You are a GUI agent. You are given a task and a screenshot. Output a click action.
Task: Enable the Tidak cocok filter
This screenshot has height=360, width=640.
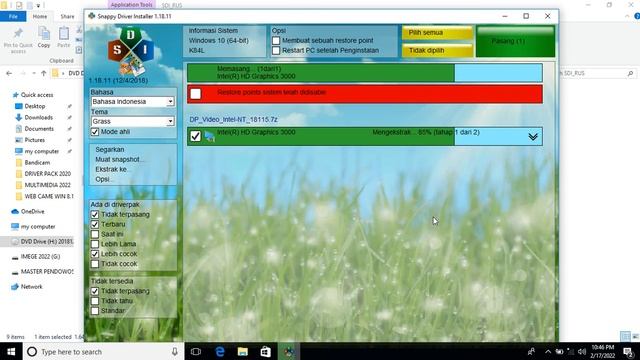click(95, 264)
